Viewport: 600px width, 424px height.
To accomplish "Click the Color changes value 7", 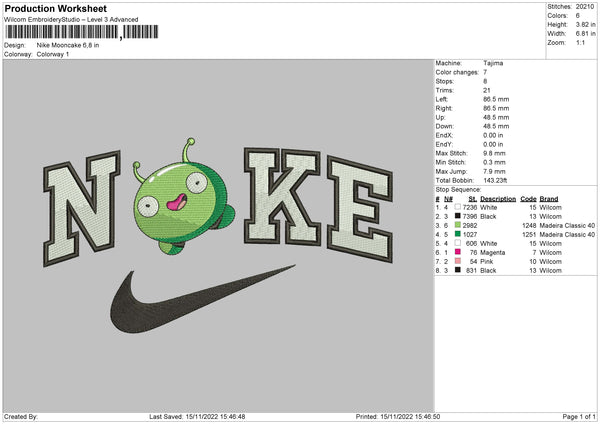I will pos(485,72).
